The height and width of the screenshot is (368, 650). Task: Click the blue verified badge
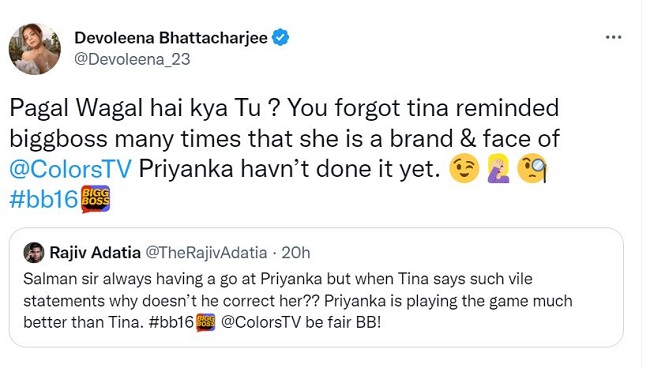(x=281, y=38)
